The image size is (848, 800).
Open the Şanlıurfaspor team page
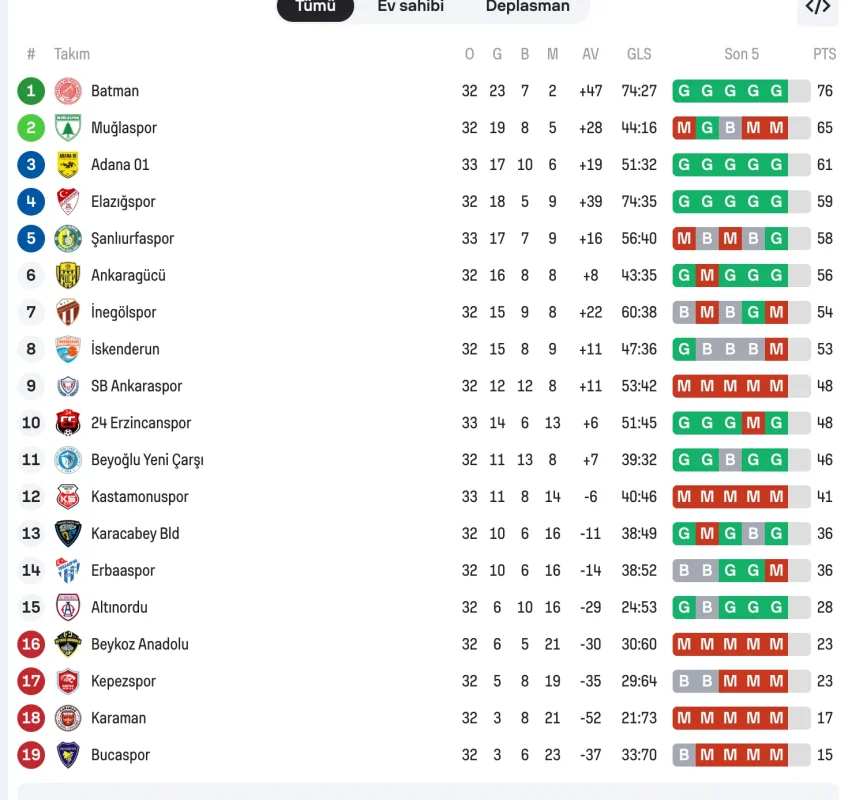132,239
